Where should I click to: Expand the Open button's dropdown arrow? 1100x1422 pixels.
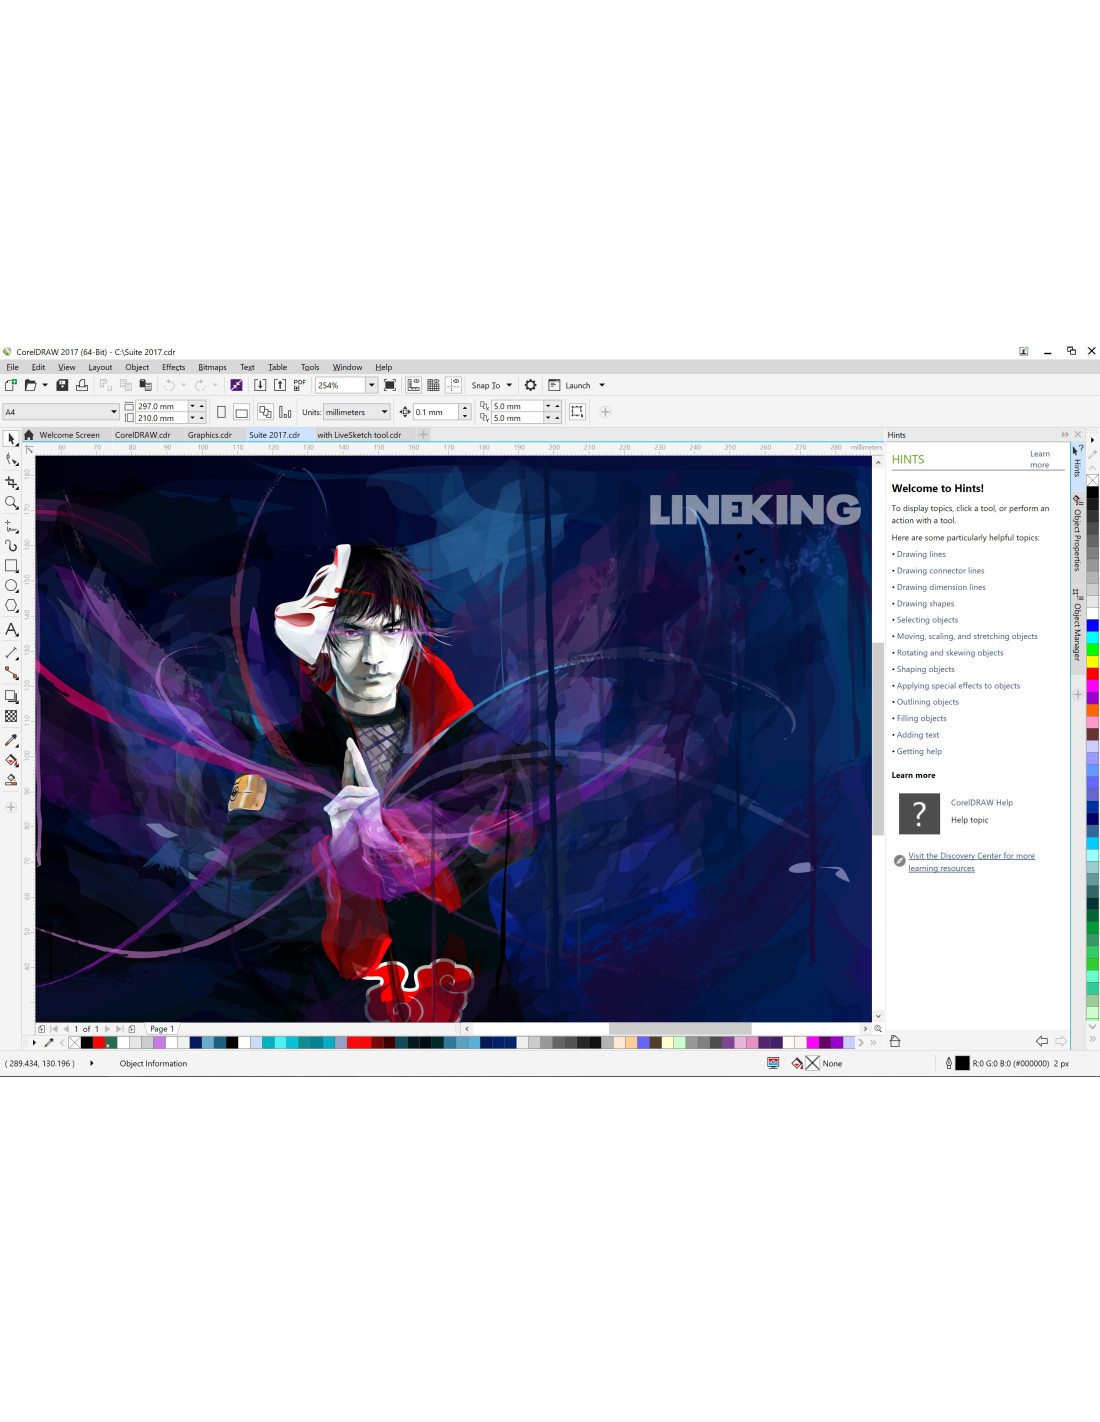pyautogui.click(x=45, y=385)
